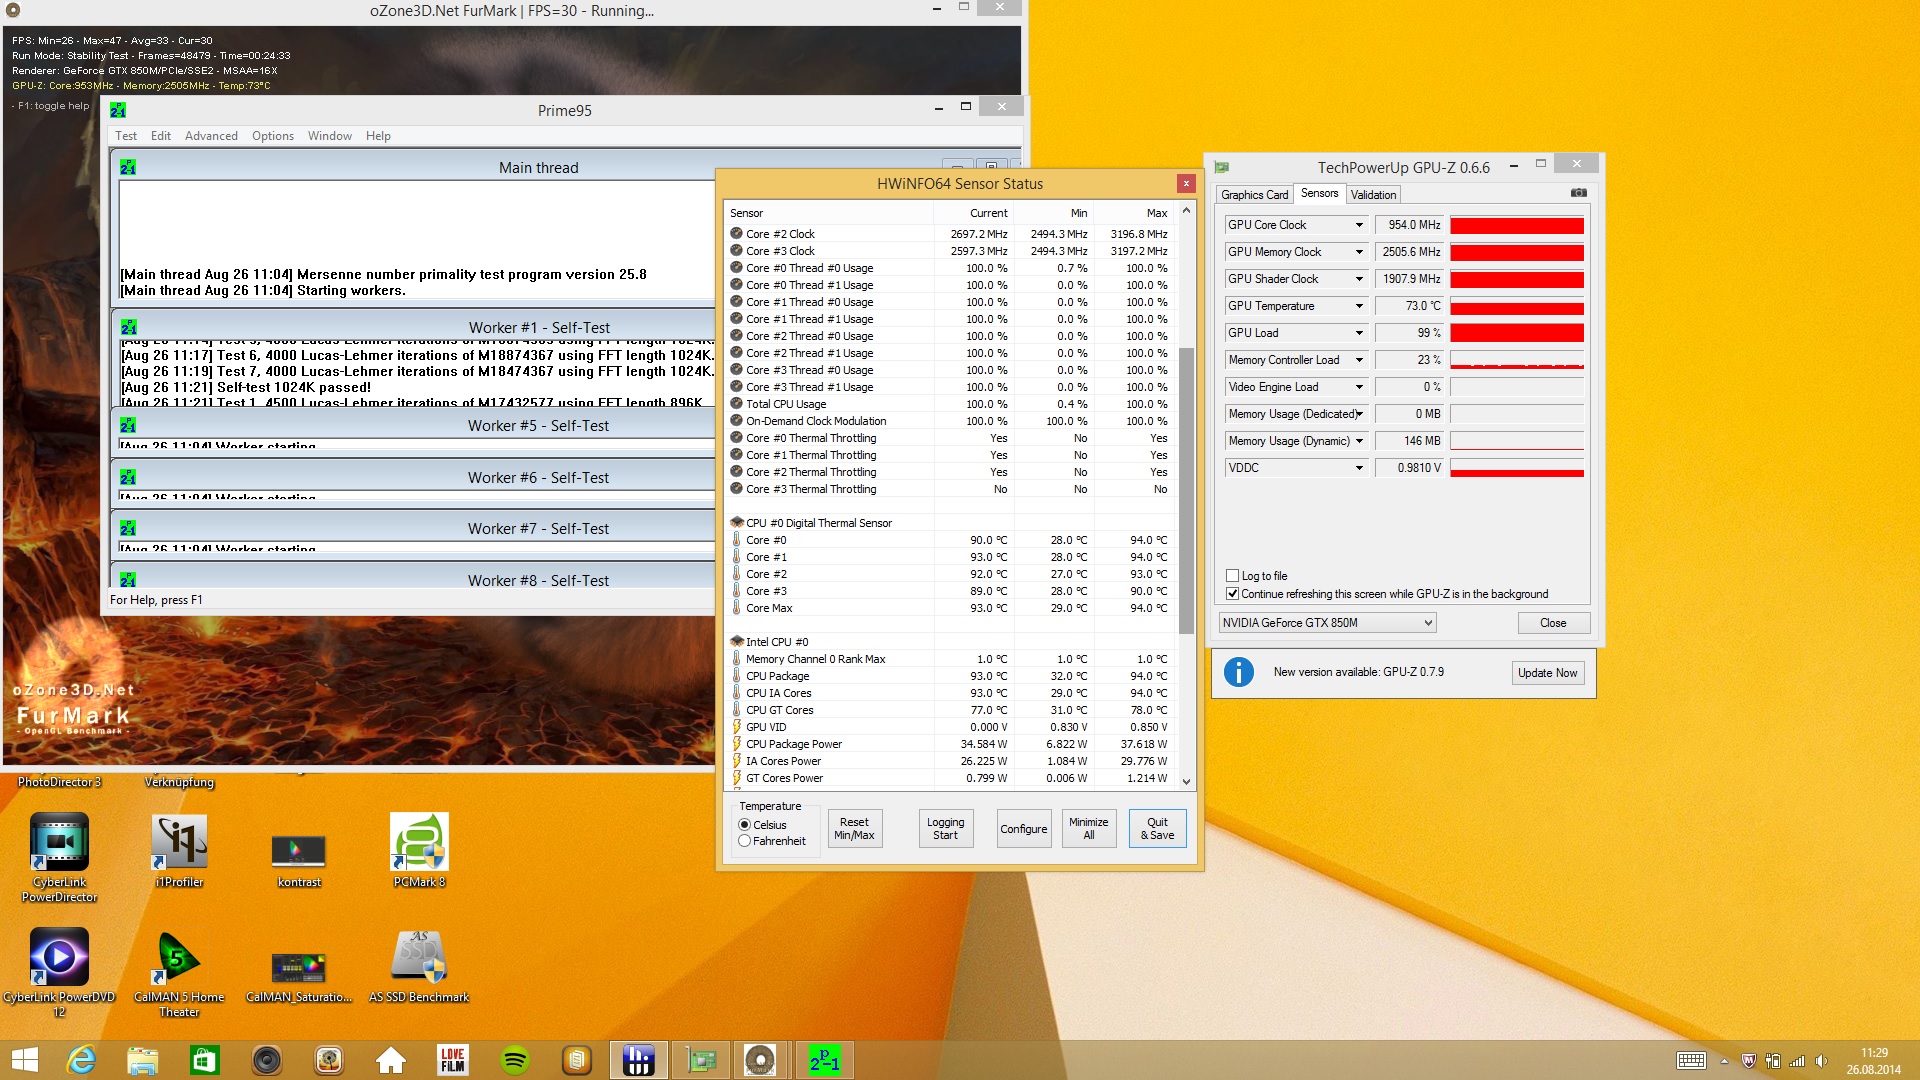This screenshot has width=1920, height=1080.
Task: Switch to Graphics Card tab
Action: 1254,195
